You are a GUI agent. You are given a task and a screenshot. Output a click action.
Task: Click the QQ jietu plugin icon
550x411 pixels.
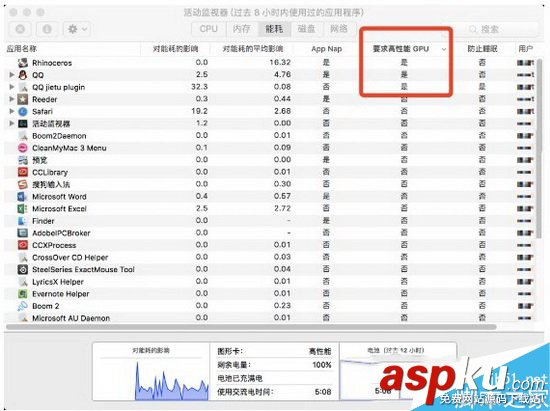[23, 87]
